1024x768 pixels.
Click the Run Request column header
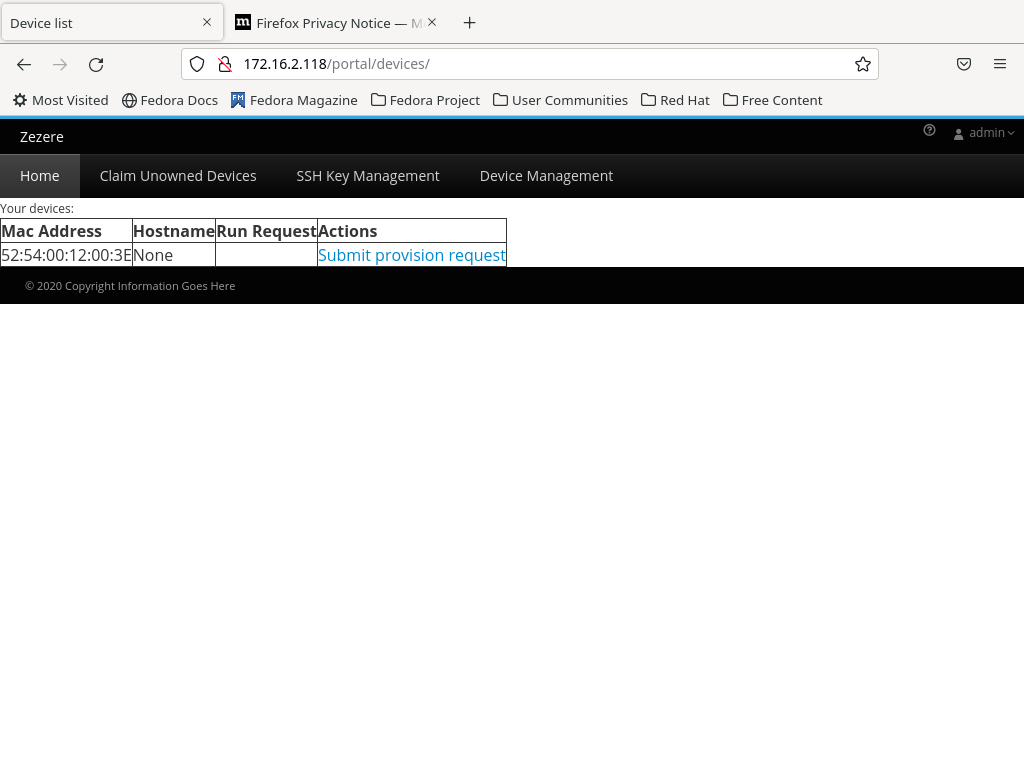pos(266,231)
